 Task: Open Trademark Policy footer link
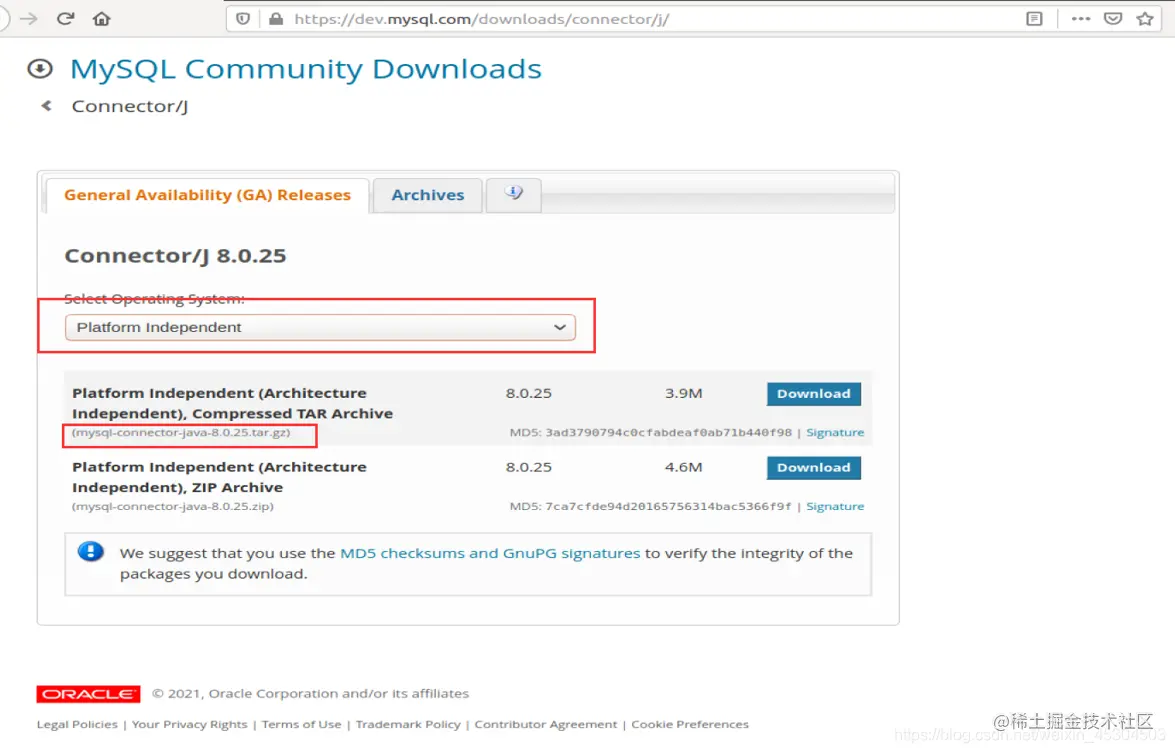click(x=408, y=725)
